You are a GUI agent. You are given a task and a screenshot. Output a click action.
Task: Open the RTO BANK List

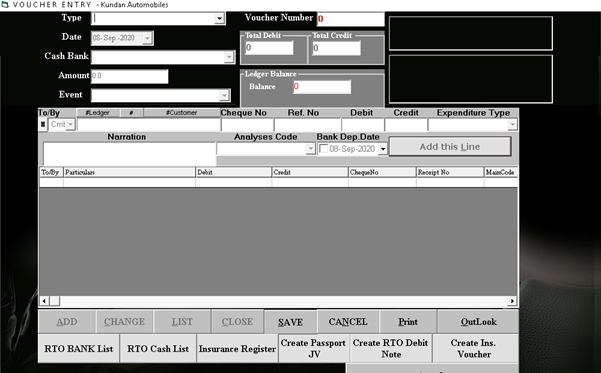pyautogui.click(x=79, y=348)
